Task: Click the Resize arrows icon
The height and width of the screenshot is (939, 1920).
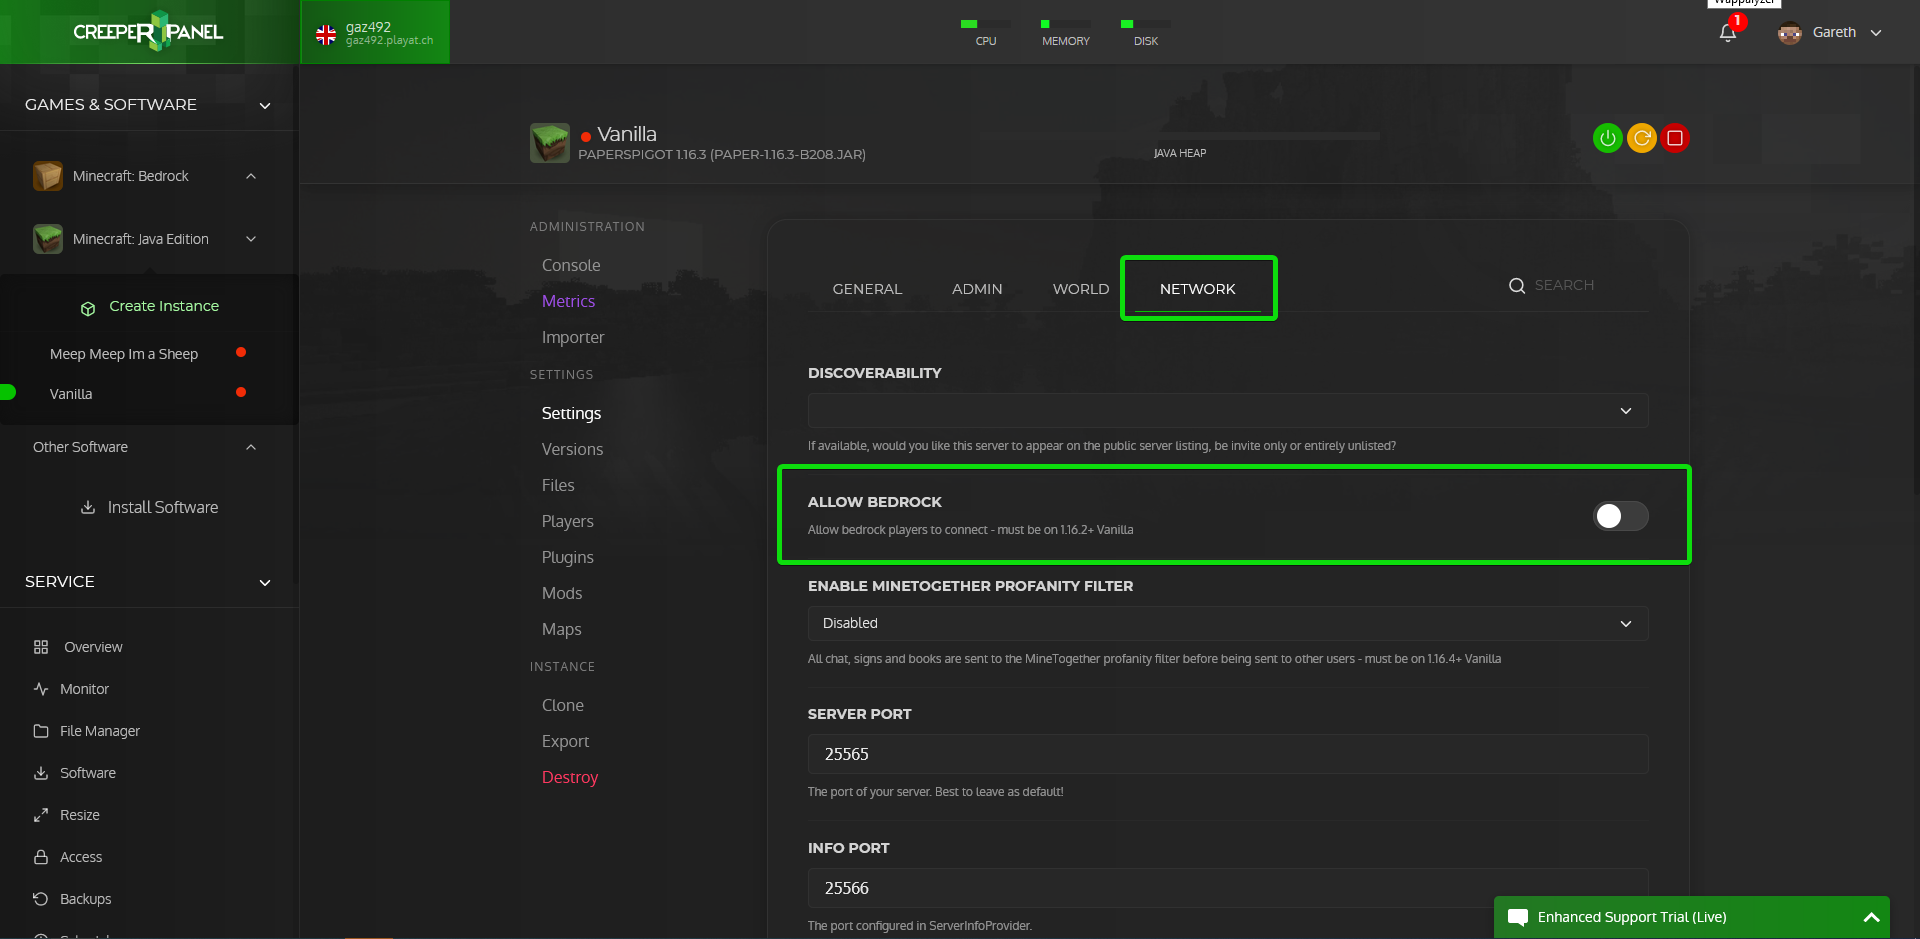Action: pos(41,815)
